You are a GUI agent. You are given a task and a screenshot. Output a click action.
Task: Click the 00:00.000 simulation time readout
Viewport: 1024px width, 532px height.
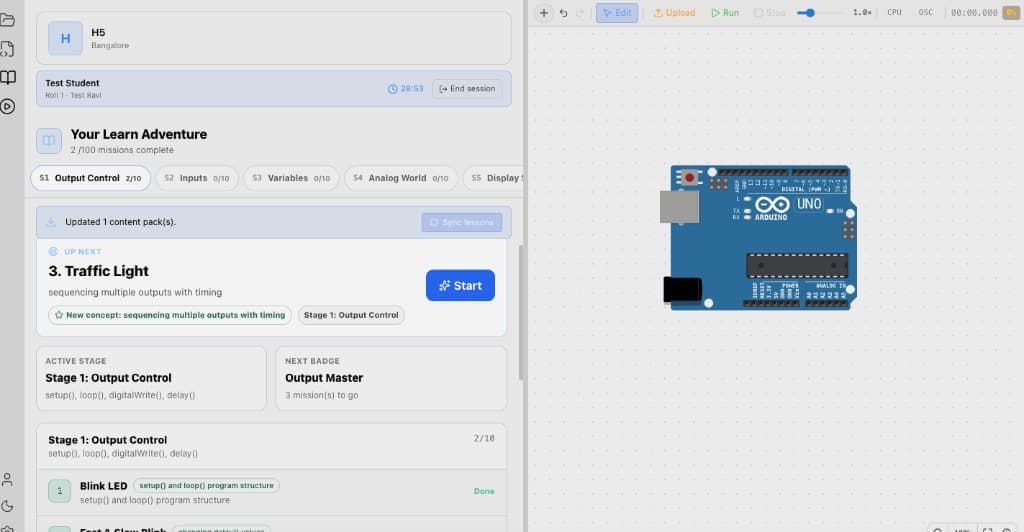point(974,12)
